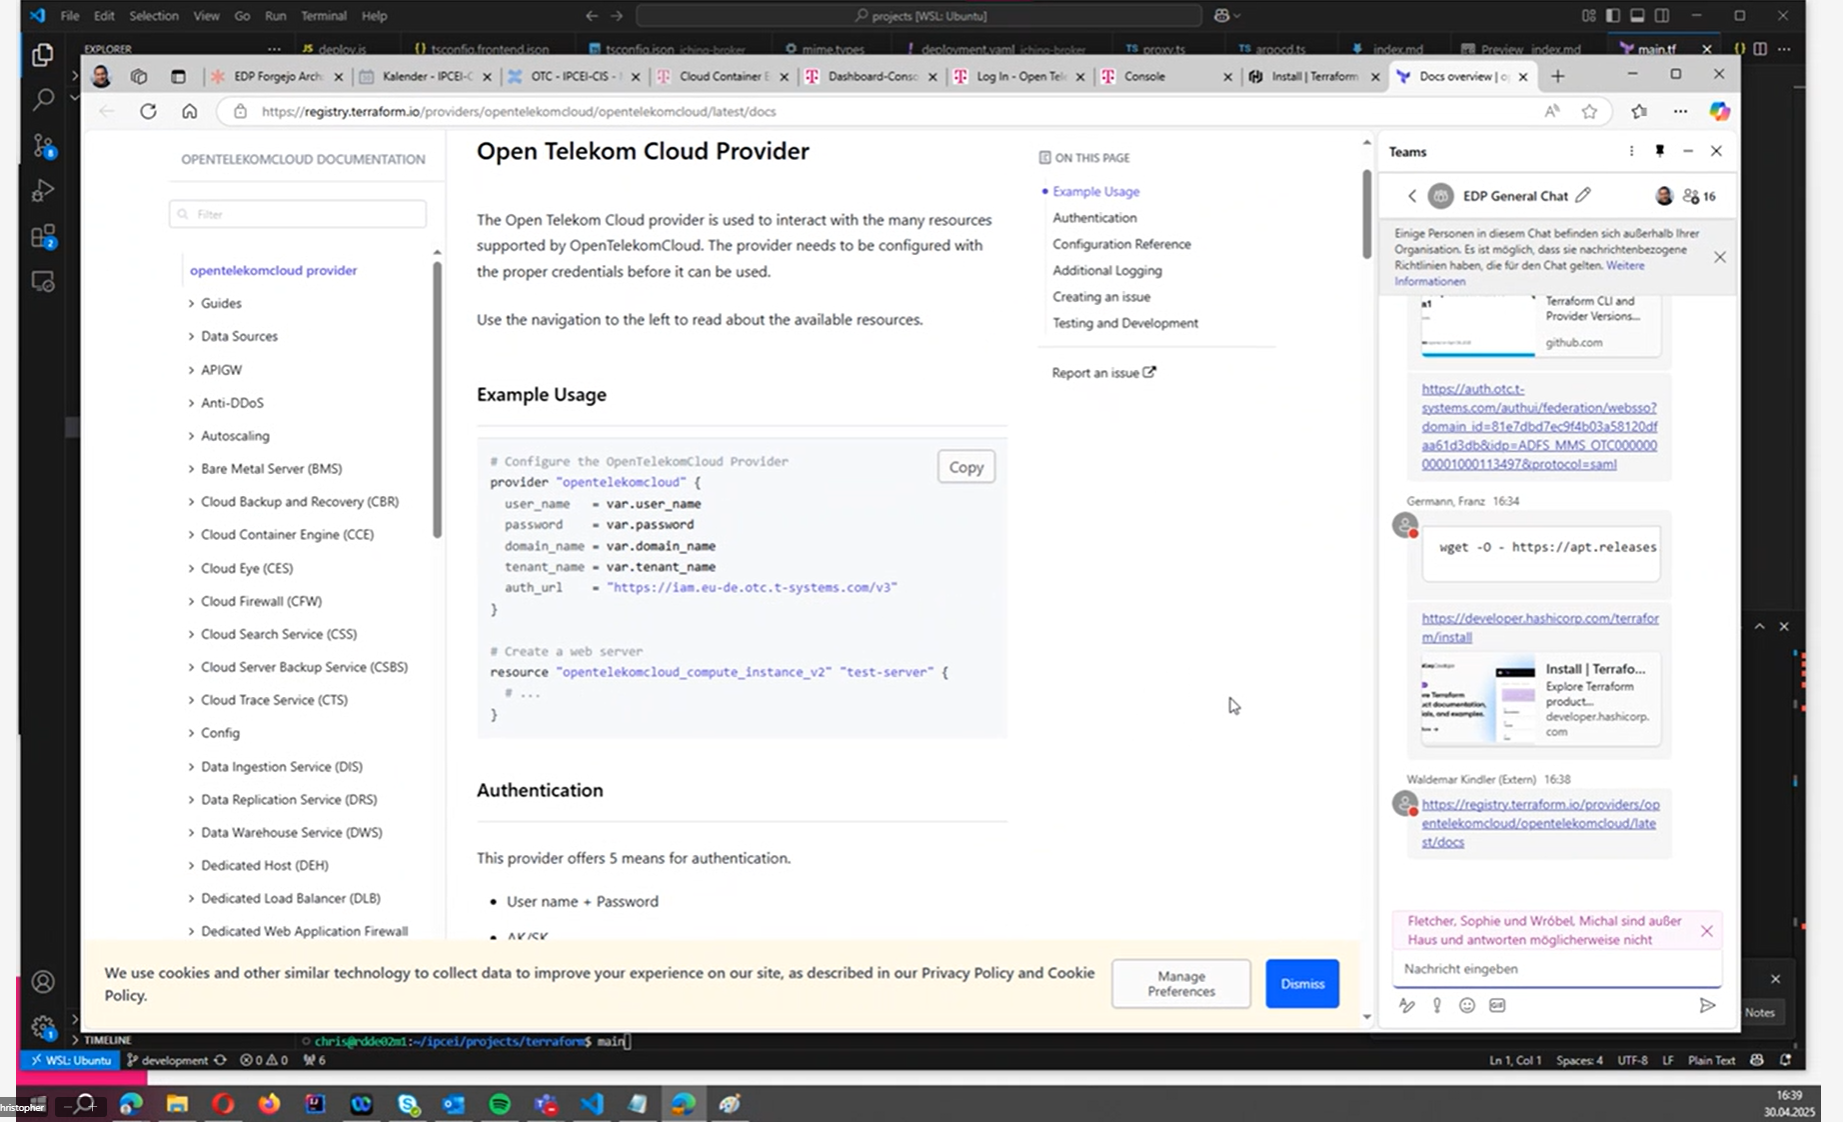Open Windows taskbar search
The width and height of the screenshot is (1843, 1122).
[85, 1104]
